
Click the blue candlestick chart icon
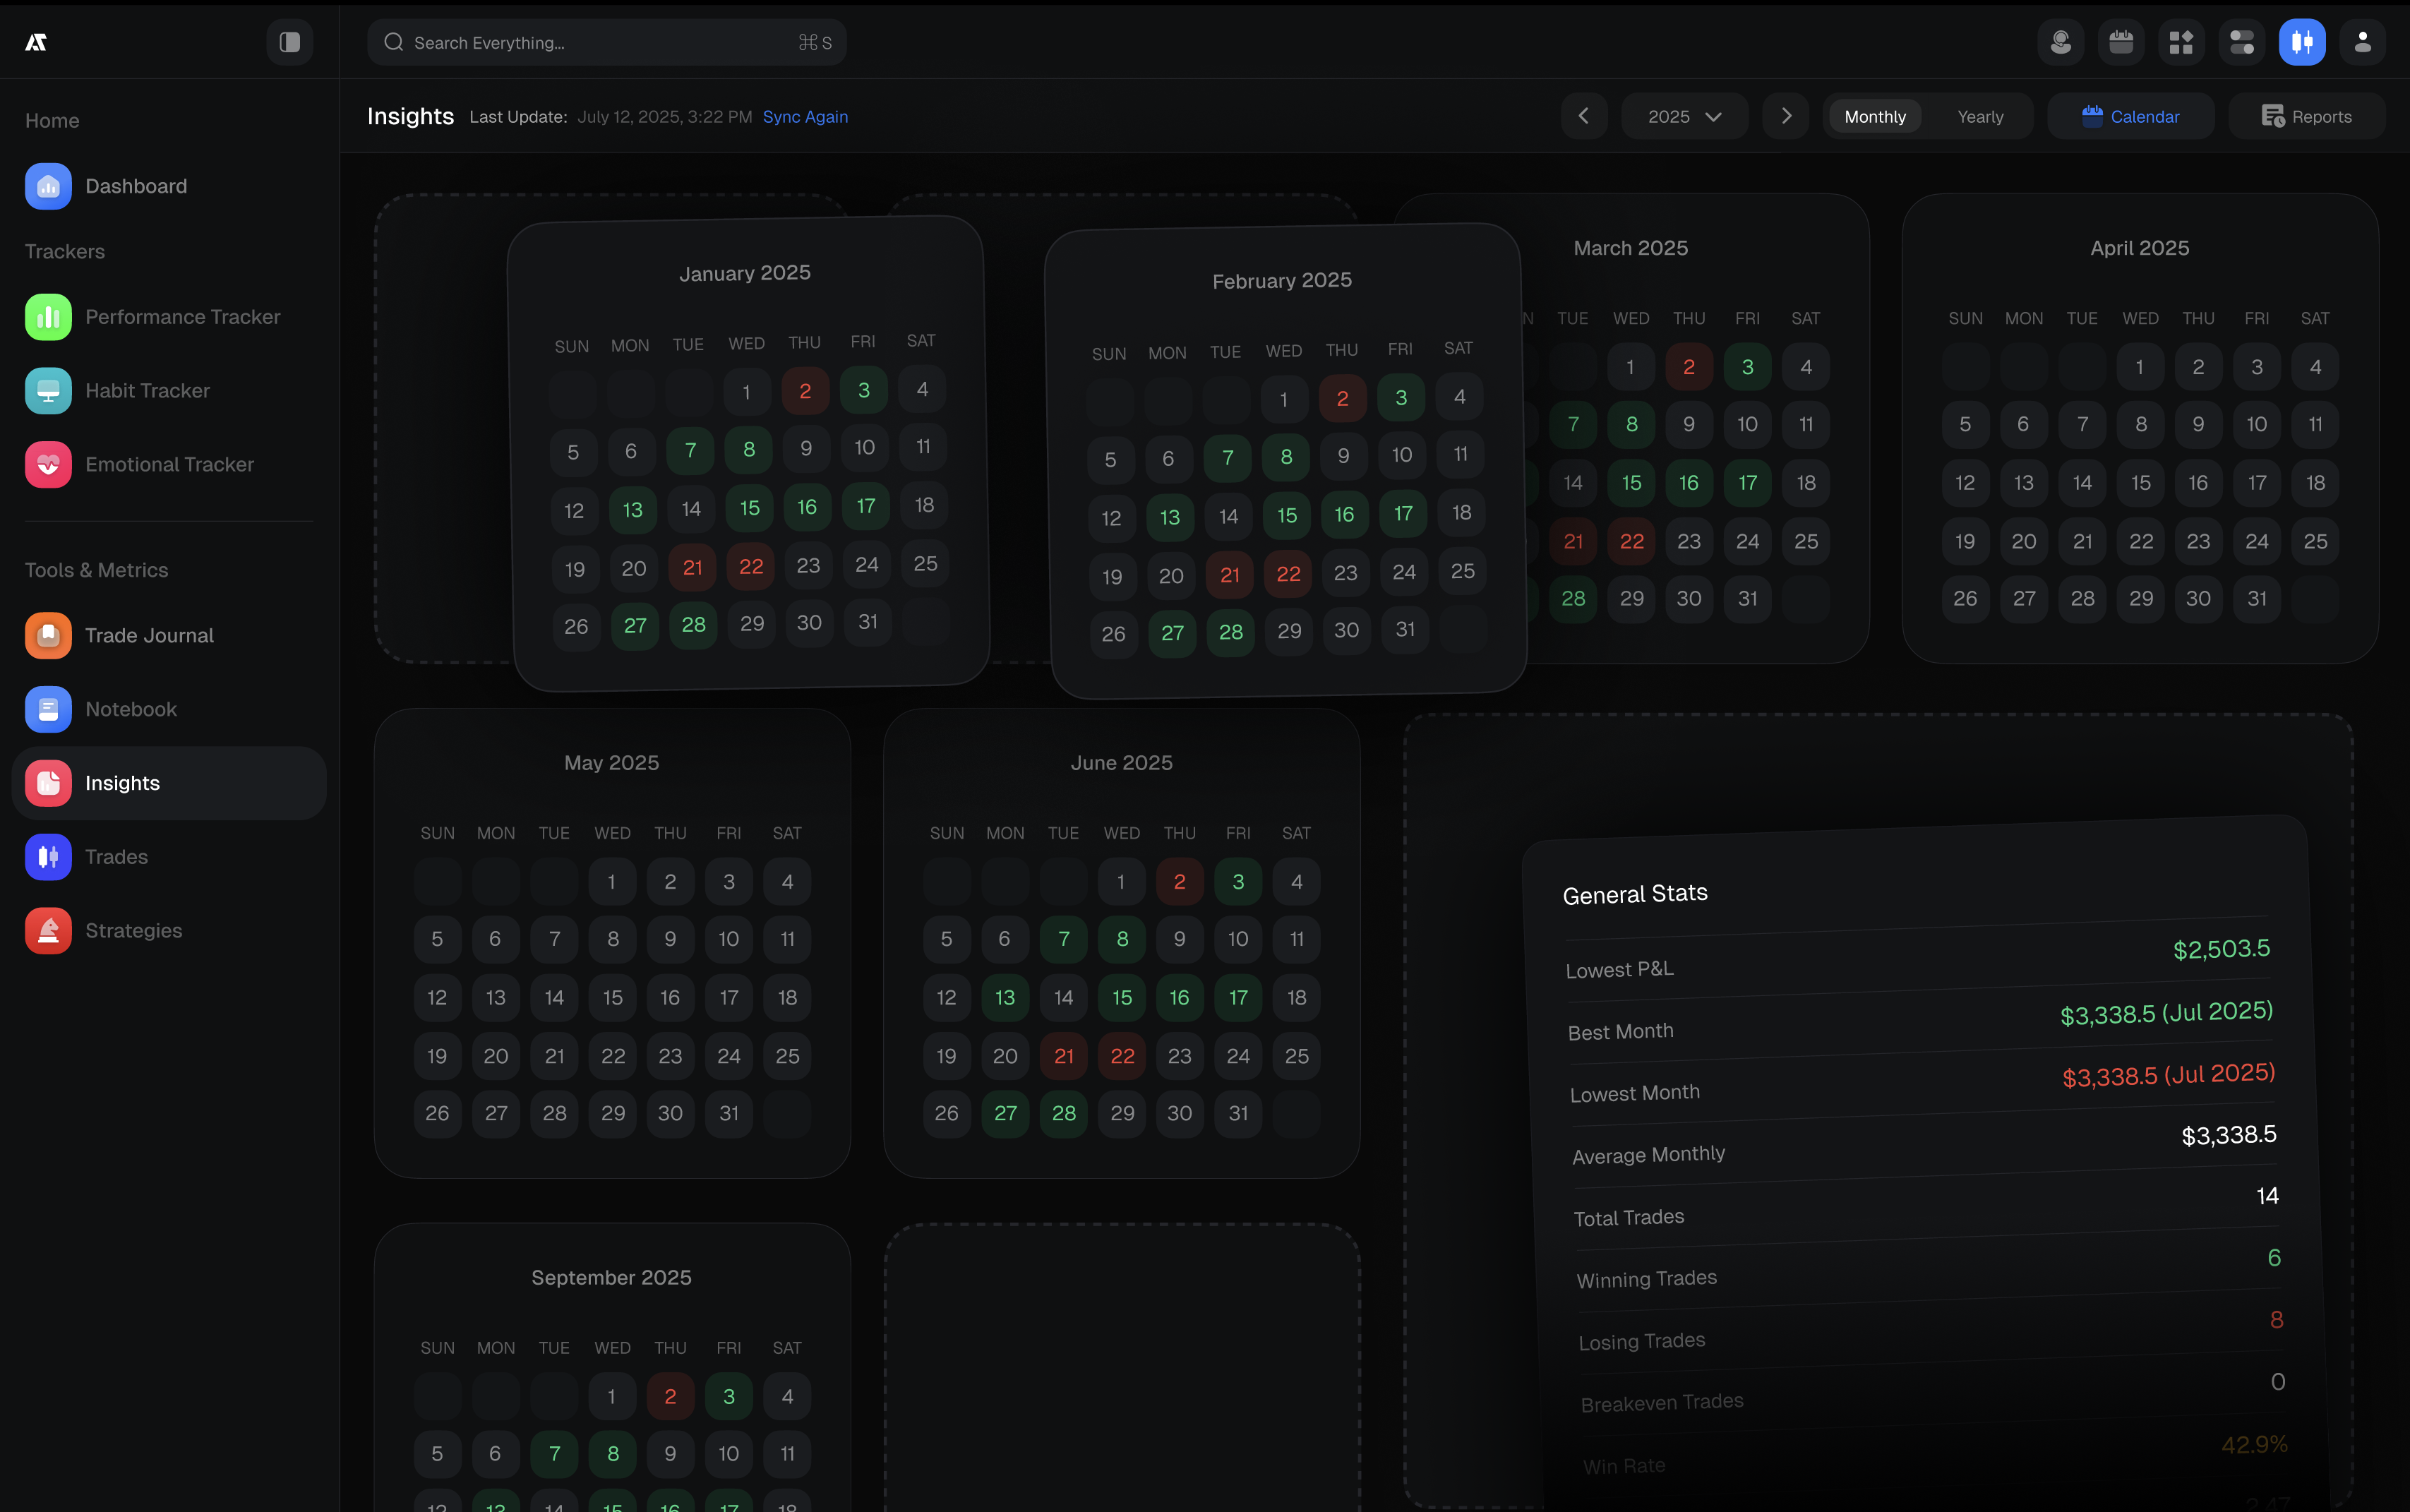click(x=2302, y=42)
